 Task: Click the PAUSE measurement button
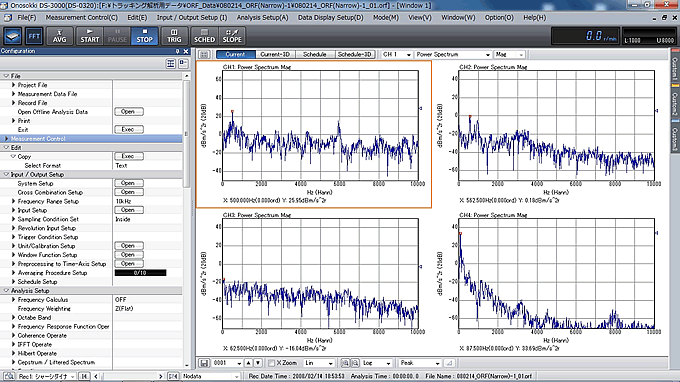117,36
